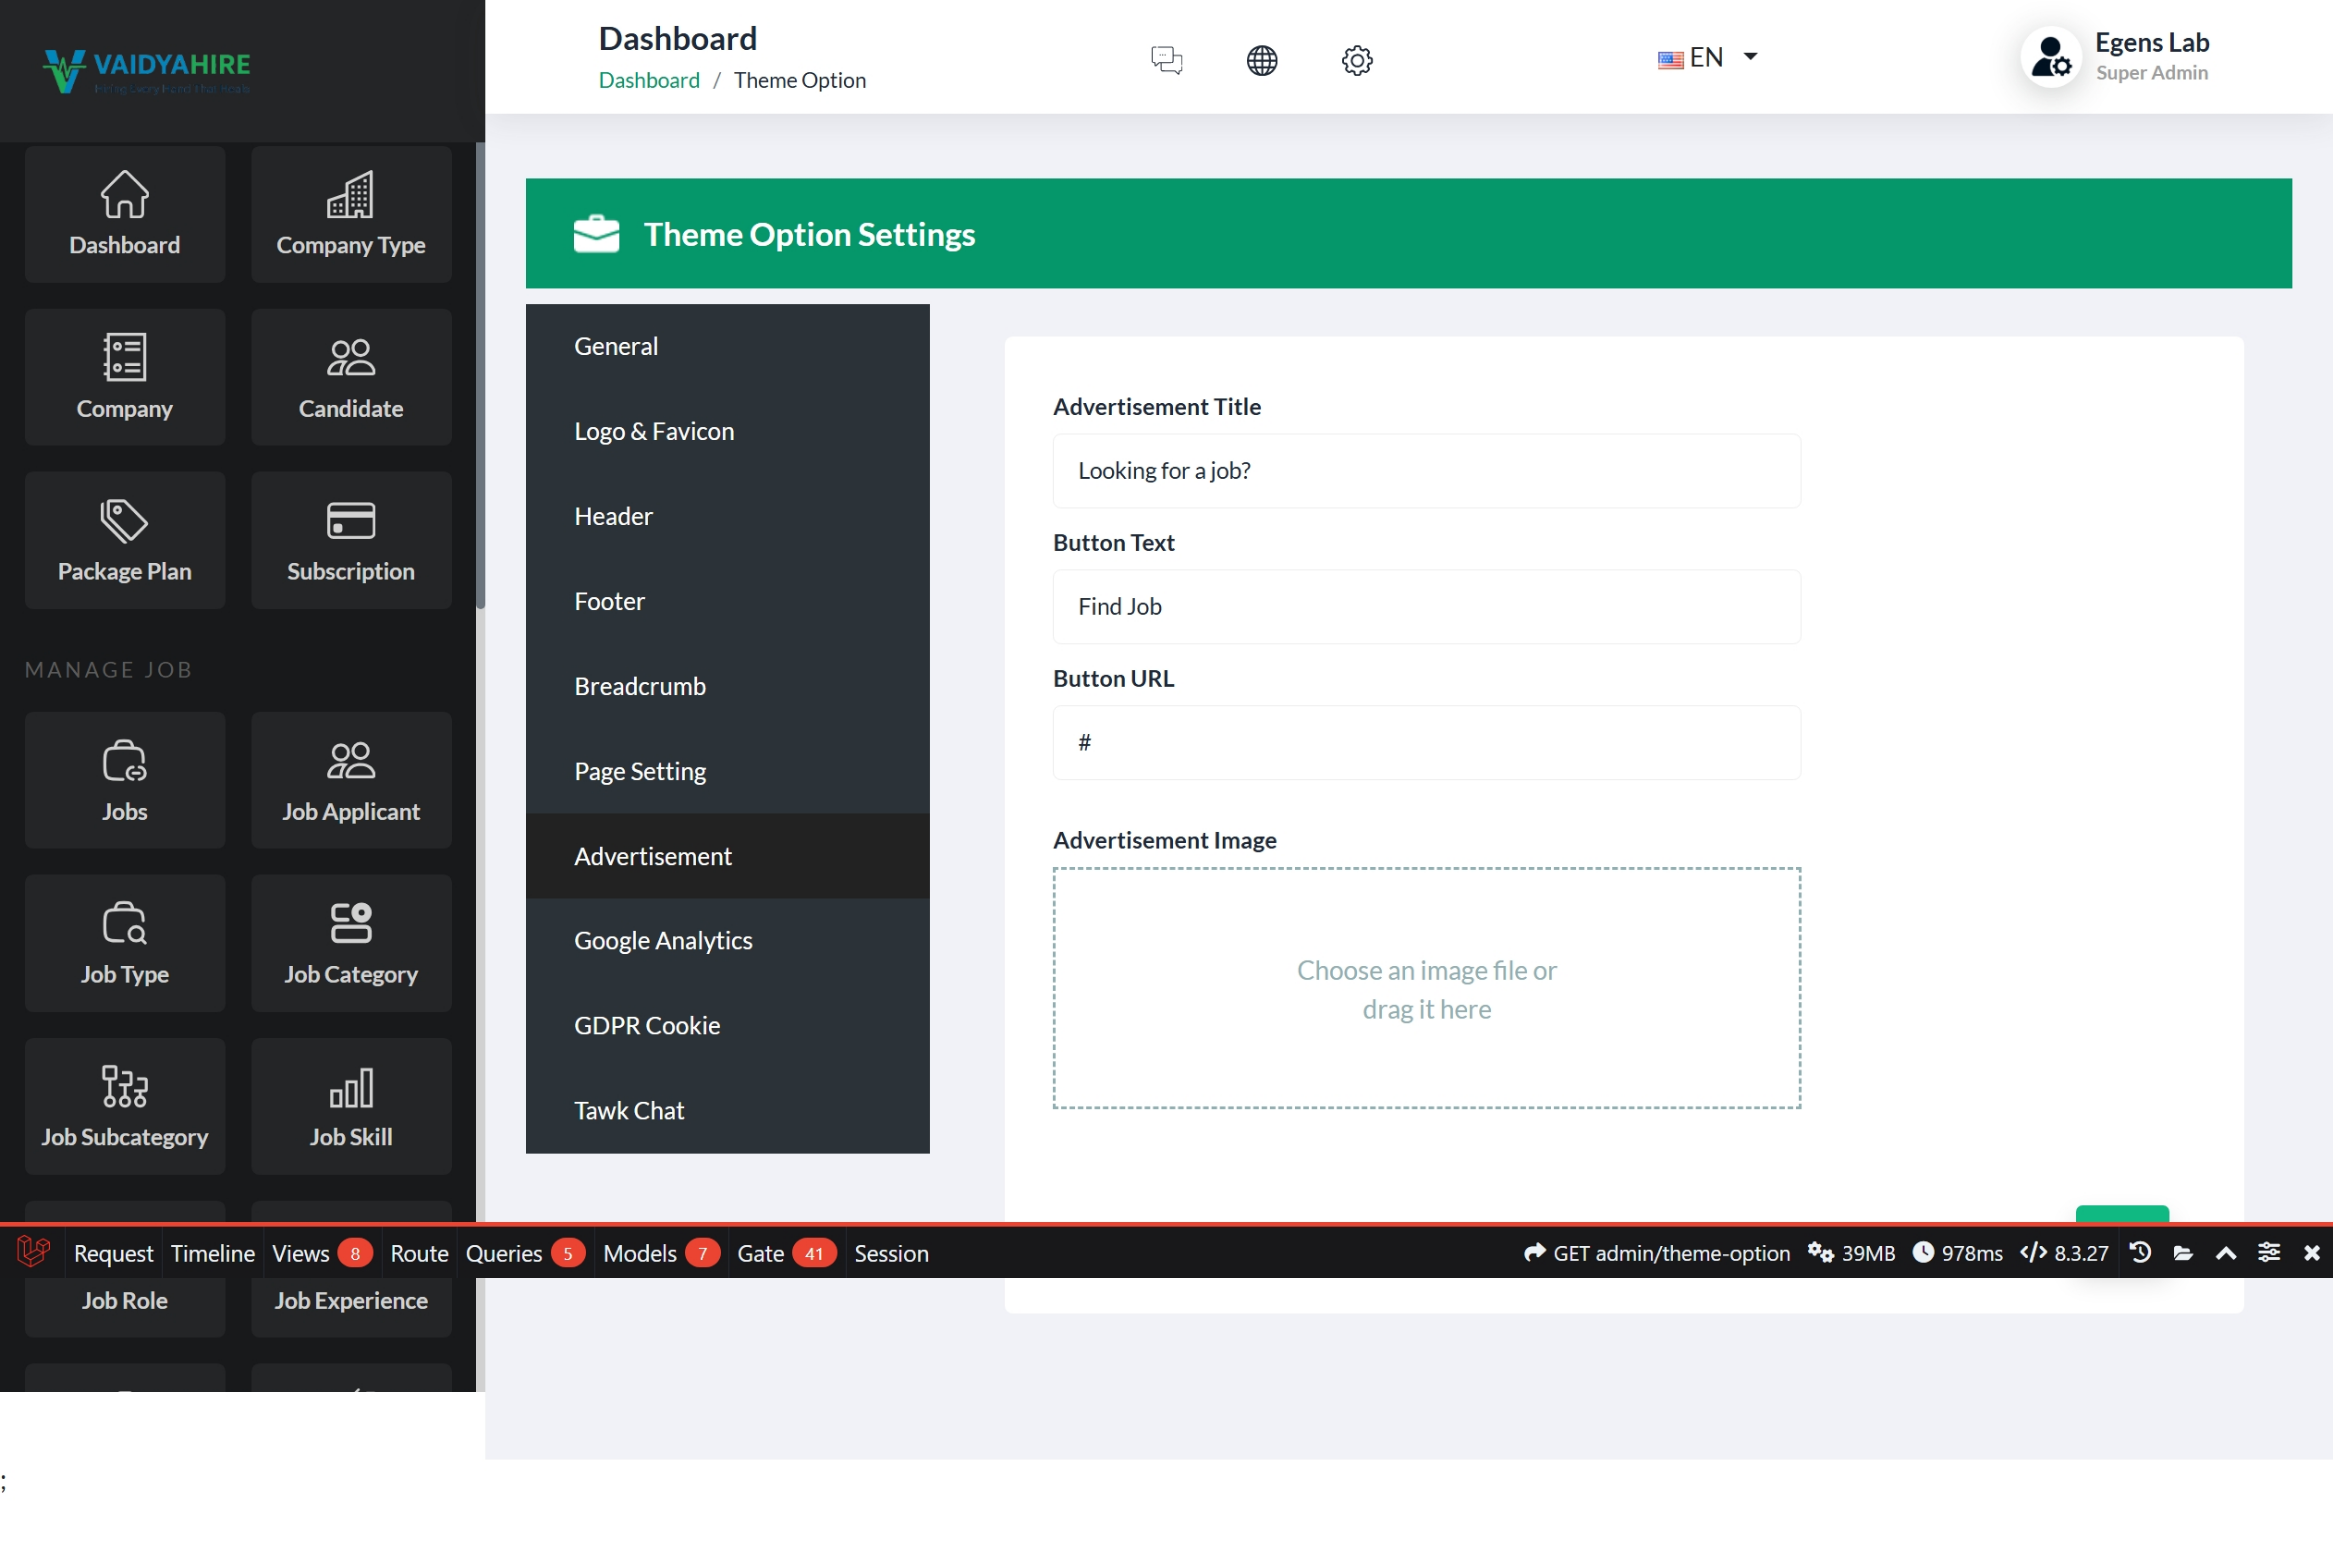Screen dimensions: 2333x1548
Task: Open debugbar folder icon
Action: tap(2183, 1252)
